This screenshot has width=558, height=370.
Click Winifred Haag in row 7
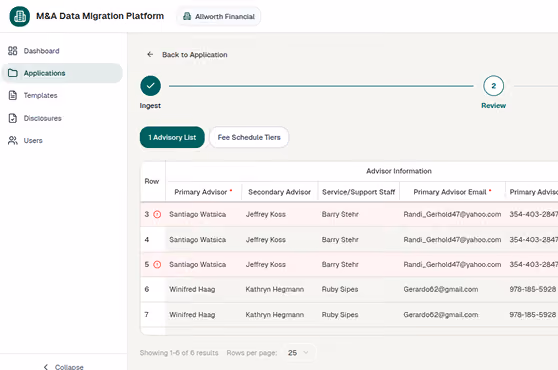tap(192, 314)
